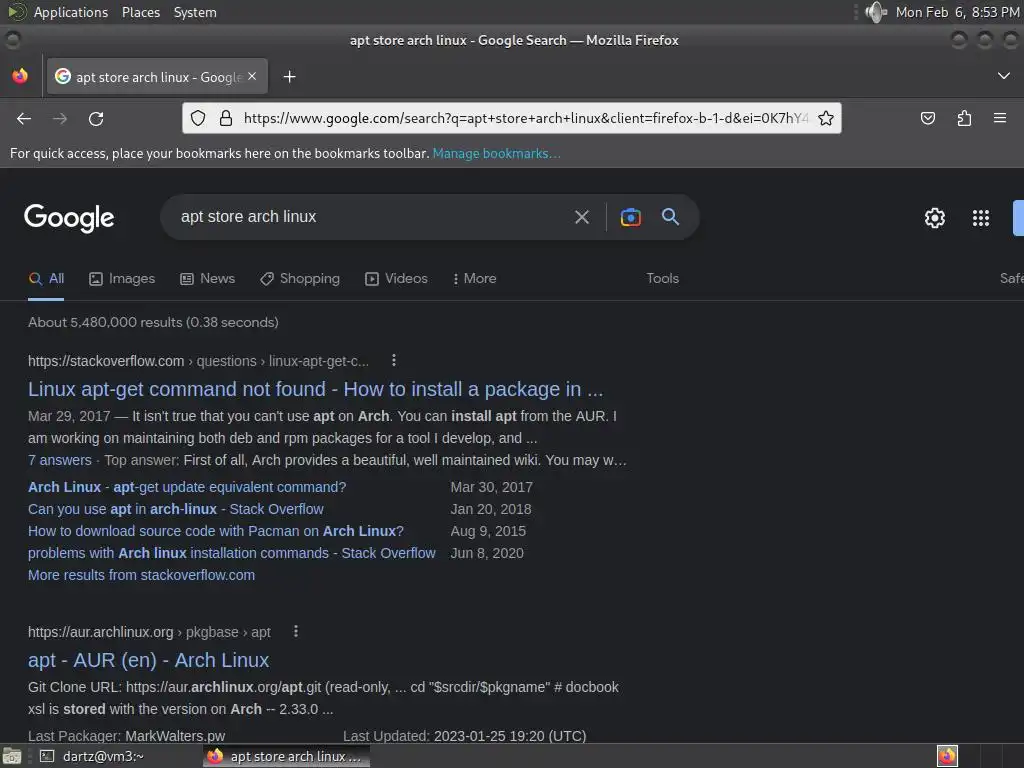Click the padlock site security icon

(226, 118)
